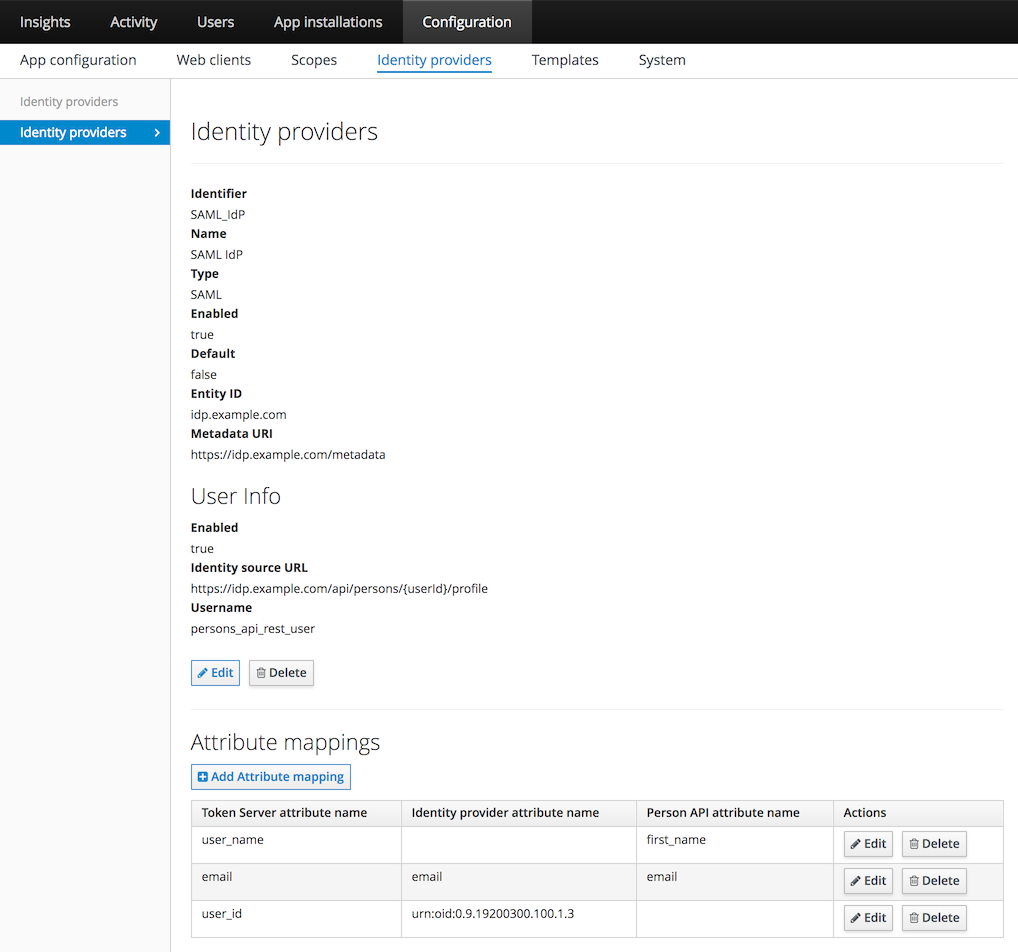Viewport: 1018px width, 952px height.
Task: Click the pencil Edit icon on user_name row
Action: pyautogui.click(x=858, y=843)
